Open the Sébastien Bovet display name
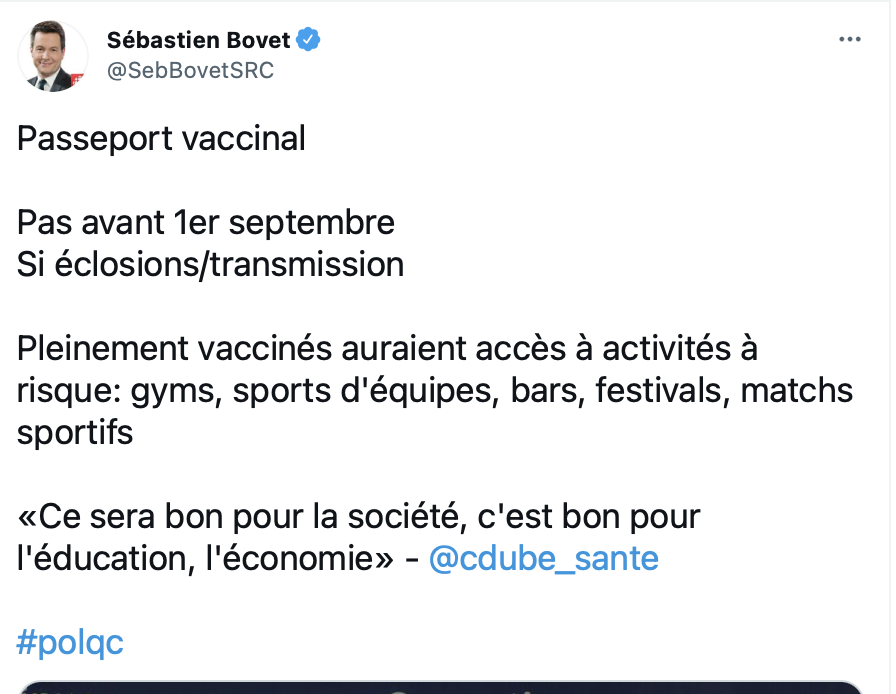This screenshot has width=896, height=694. tap(198, 40)
